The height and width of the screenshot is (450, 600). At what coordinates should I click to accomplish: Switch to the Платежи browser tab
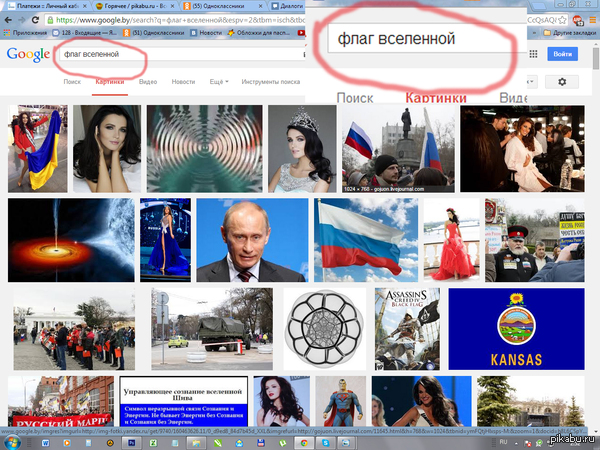(x=45, y=6)
